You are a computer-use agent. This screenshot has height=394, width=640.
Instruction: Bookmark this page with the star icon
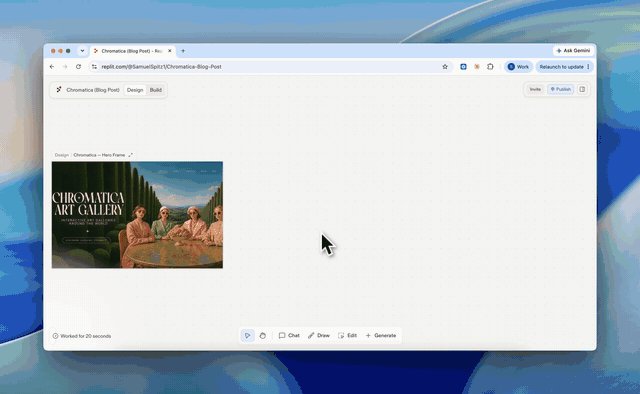click(x=445, y=67)
